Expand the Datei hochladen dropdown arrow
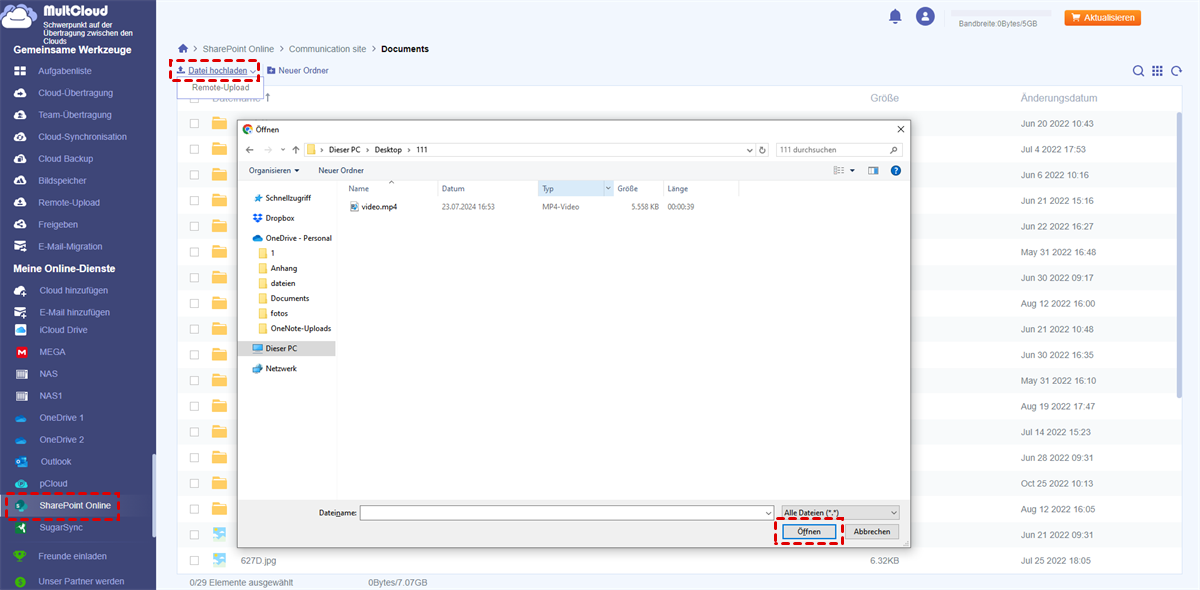Screen dimensions: 1200x590 tap(254, 71)
